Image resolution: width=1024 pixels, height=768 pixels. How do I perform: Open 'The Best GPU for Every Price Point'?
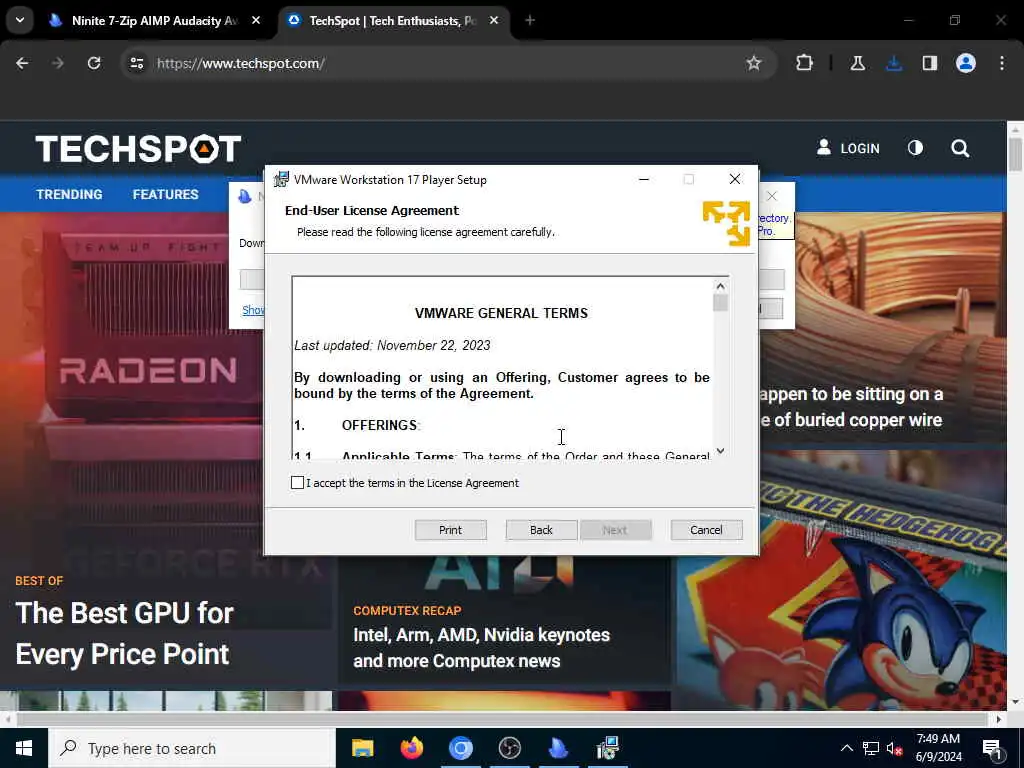coord(123,633)
